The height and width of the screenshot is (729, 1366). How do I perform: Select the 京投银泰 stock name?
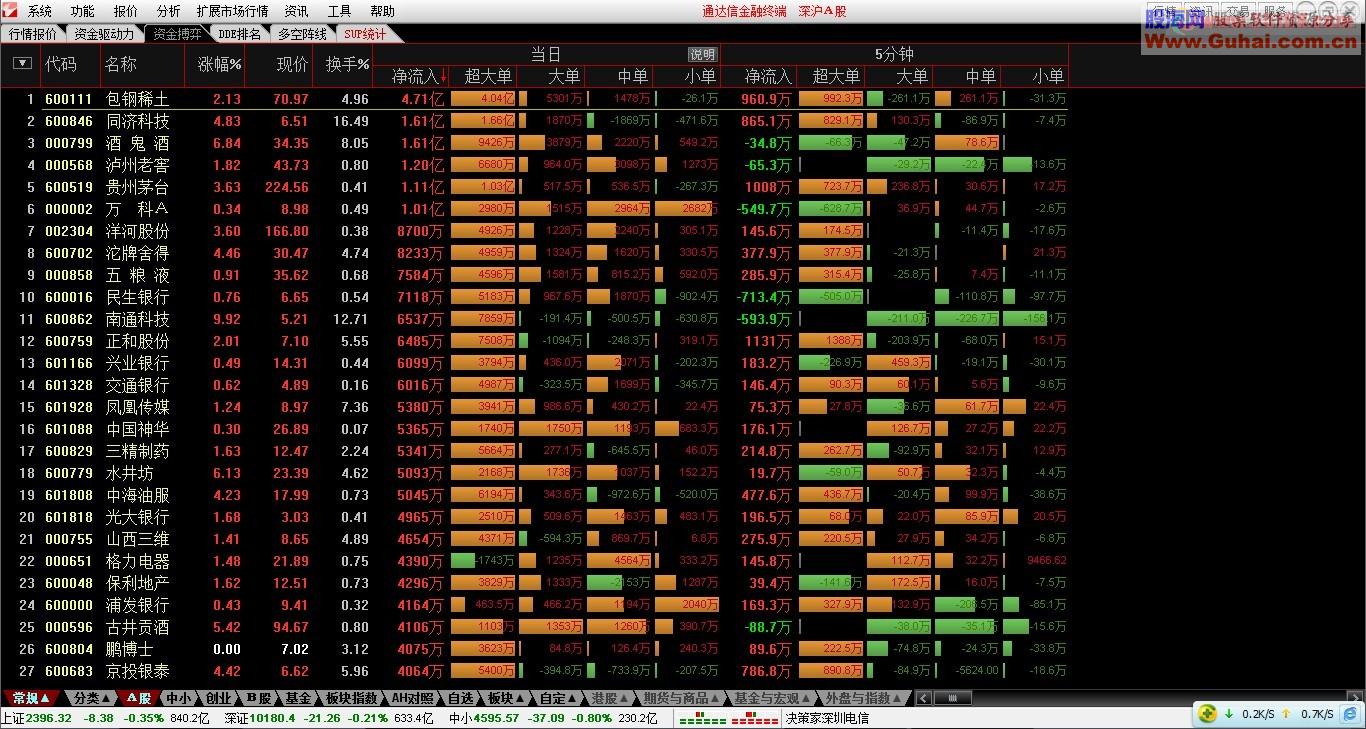[137, 671]
